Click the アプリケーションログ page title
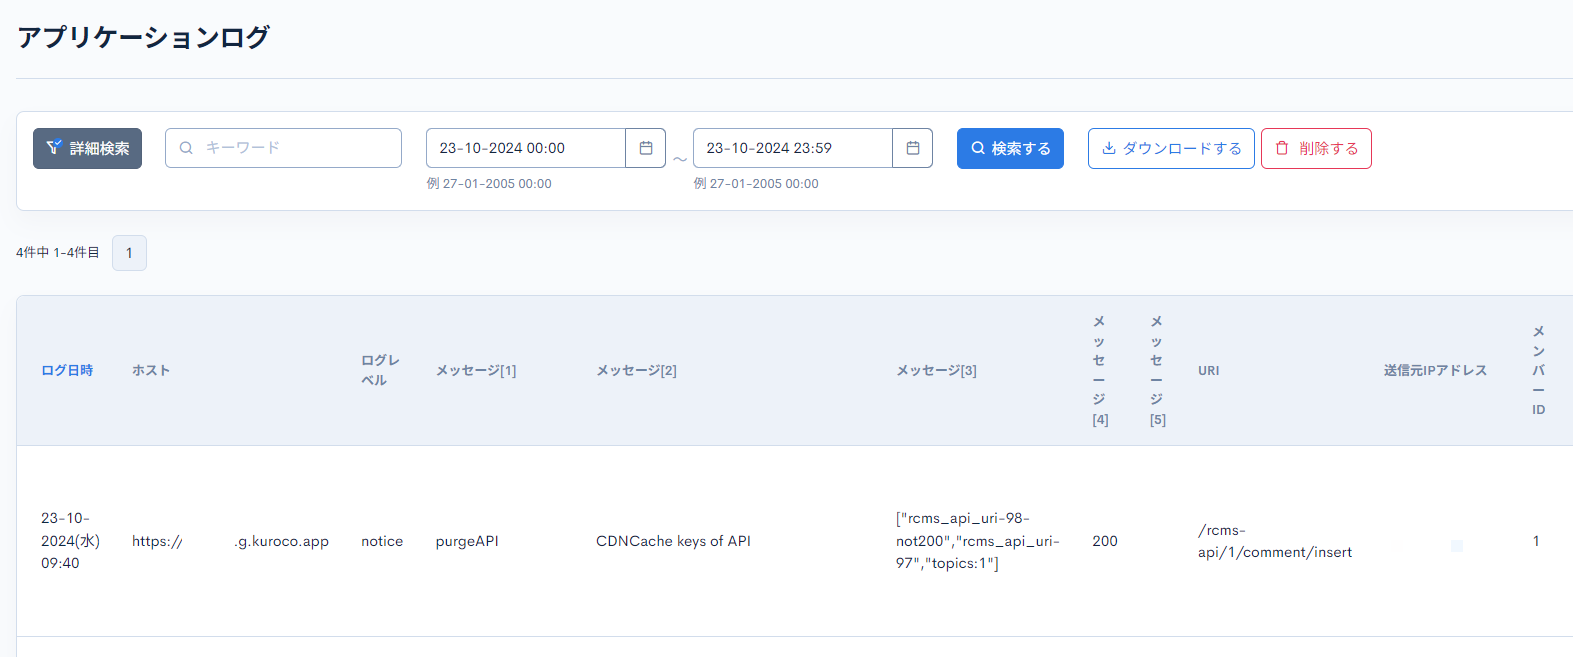 click(143, 37)
